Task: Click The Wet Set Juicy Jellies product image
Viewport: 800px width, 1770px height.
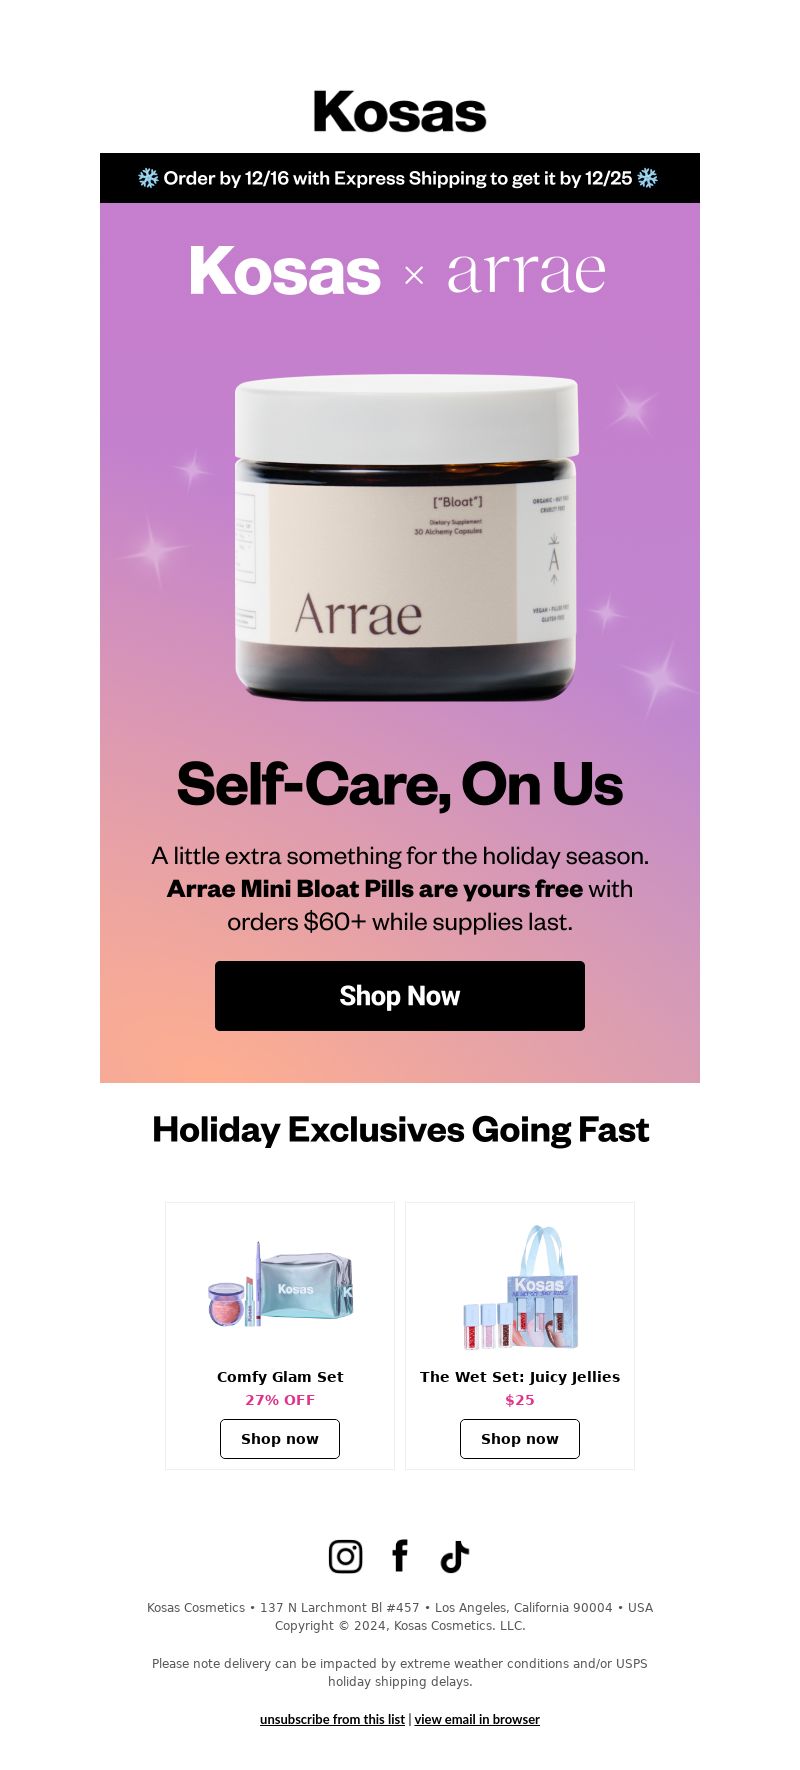Action: click(x=520, y=1287)
